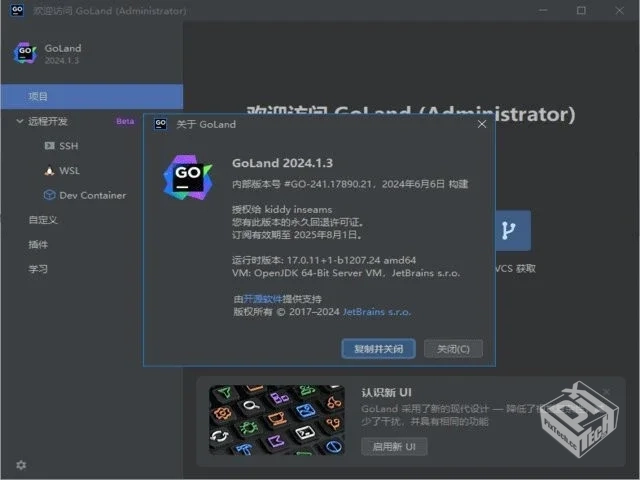Minimize the GoLand welcome window
640x480 pixels.
coord(543,10)
